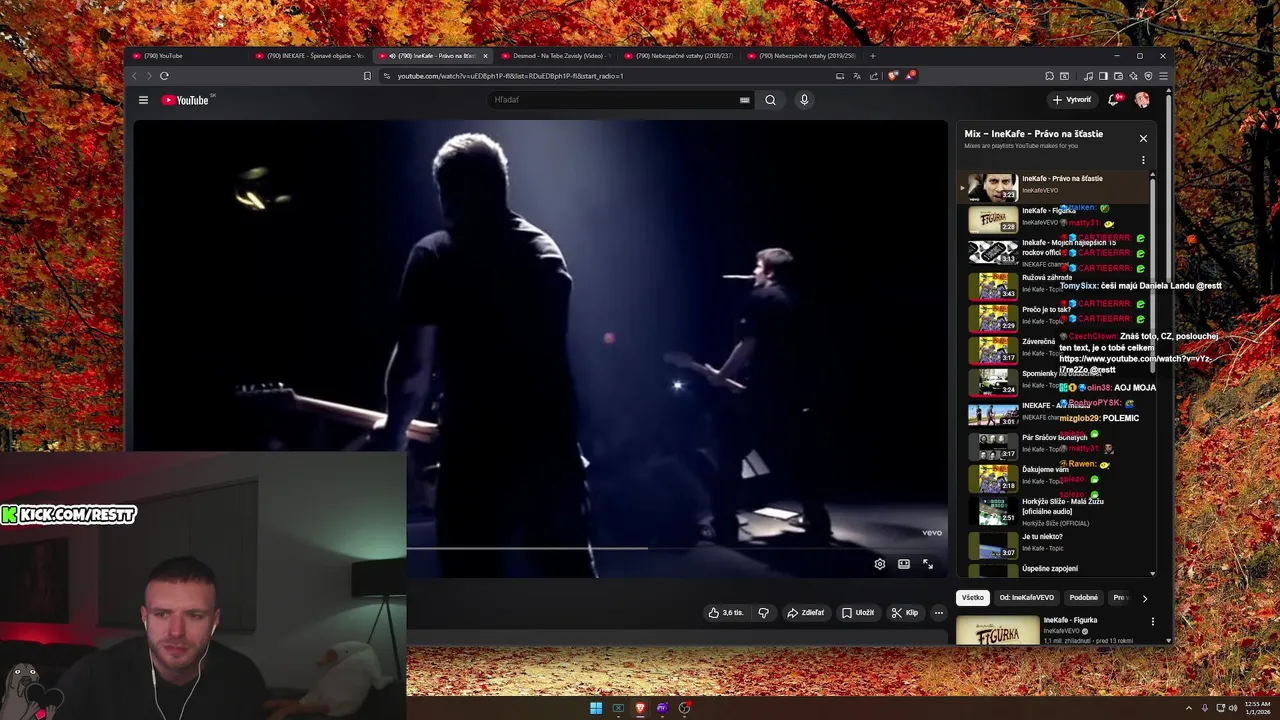Open the Mix playlist options menu
The height and width of the screenshot is (720, 1280).
click(1143, 160)
